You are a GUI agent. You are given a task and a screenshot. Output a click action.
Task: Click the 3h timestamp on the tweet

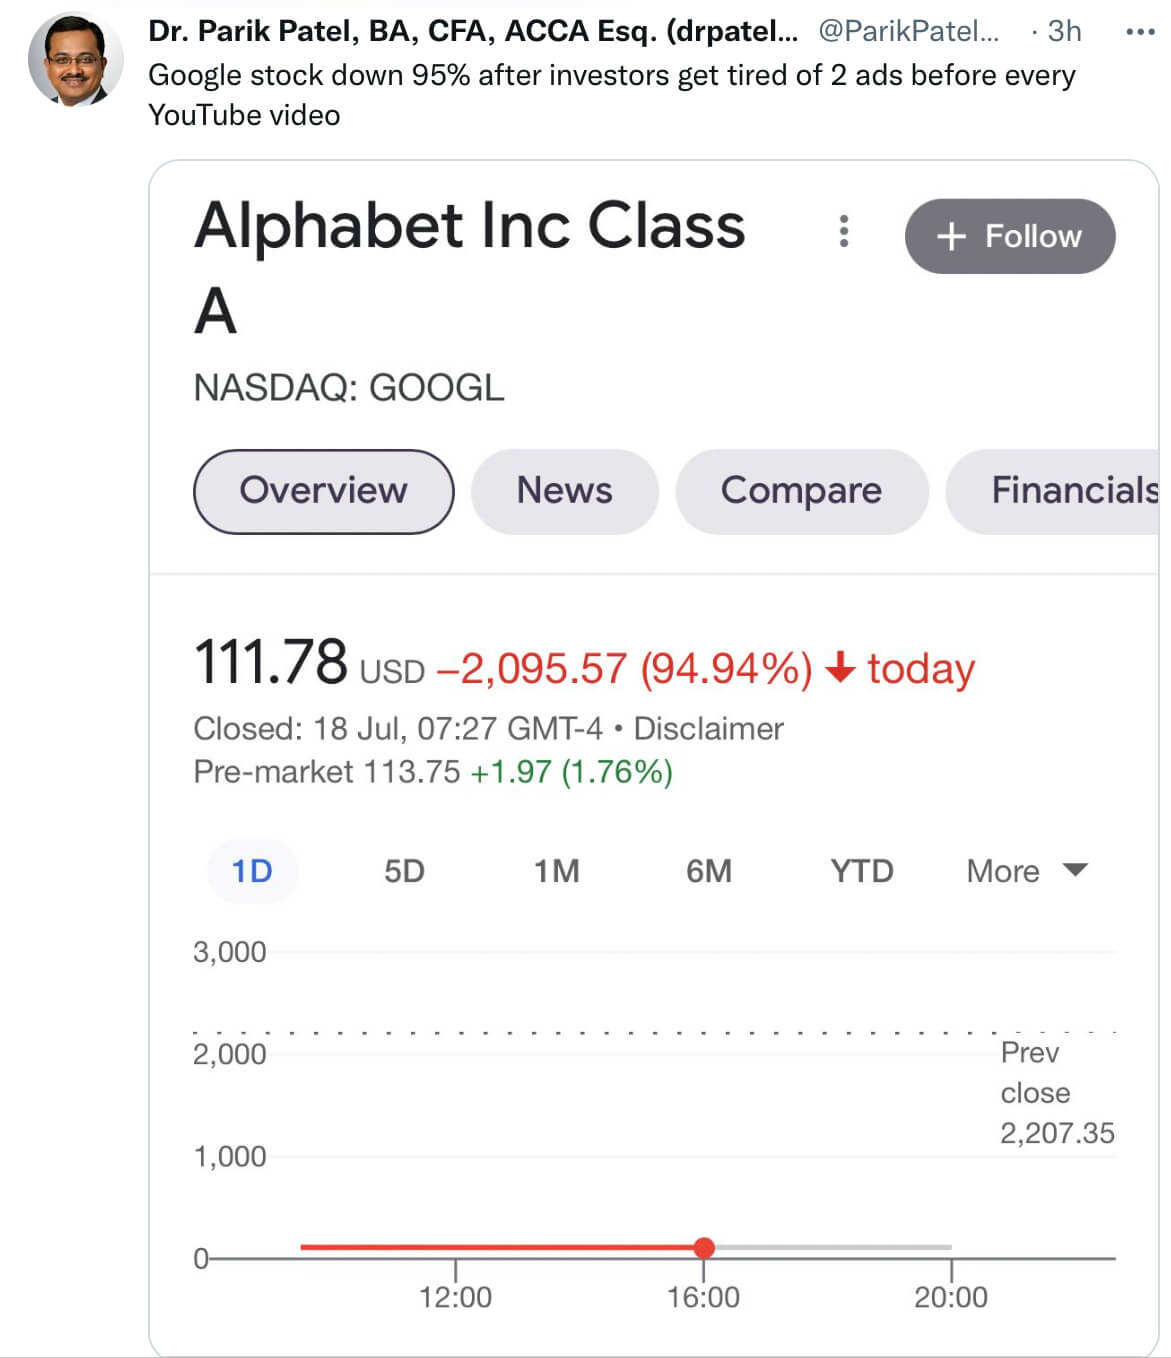[x=1062, y=31]
